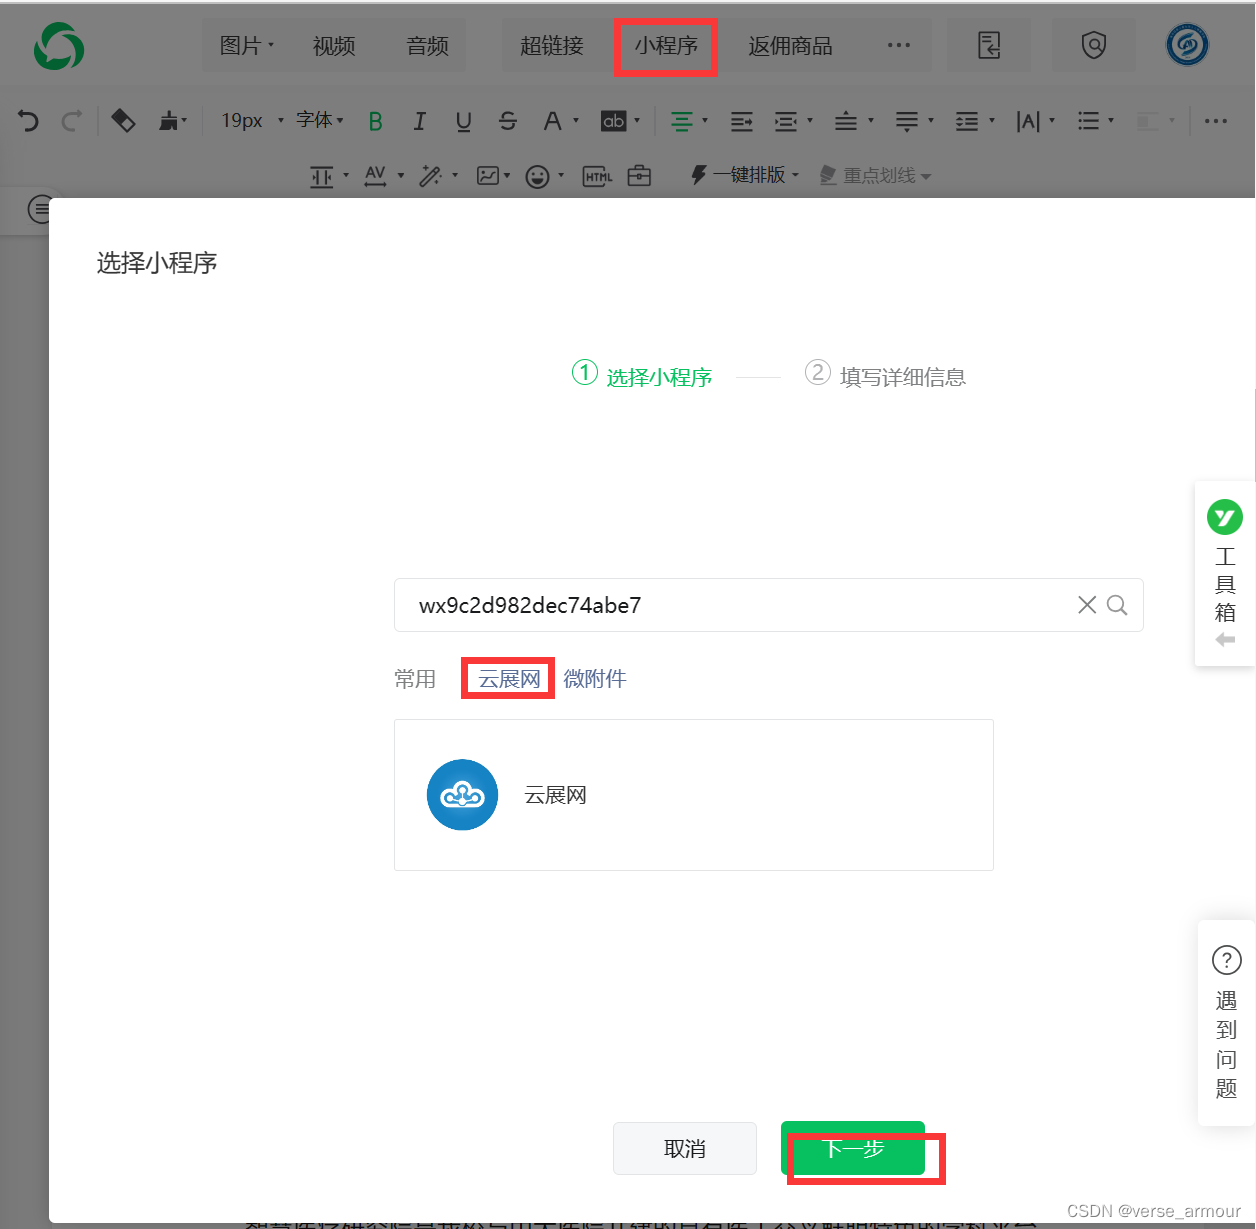Click the shield security check icon

[1094, 45]
